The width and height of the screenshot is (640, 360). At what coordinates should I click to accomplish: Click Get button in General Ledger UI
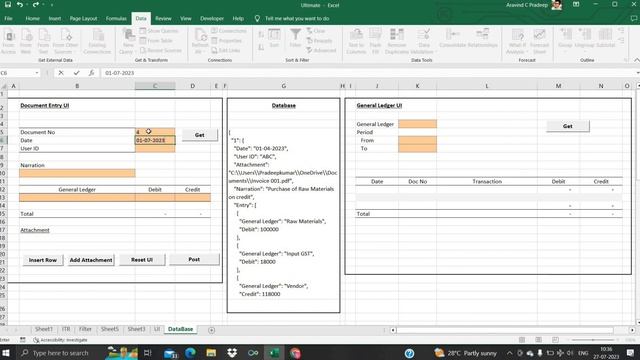pos(568,126)
